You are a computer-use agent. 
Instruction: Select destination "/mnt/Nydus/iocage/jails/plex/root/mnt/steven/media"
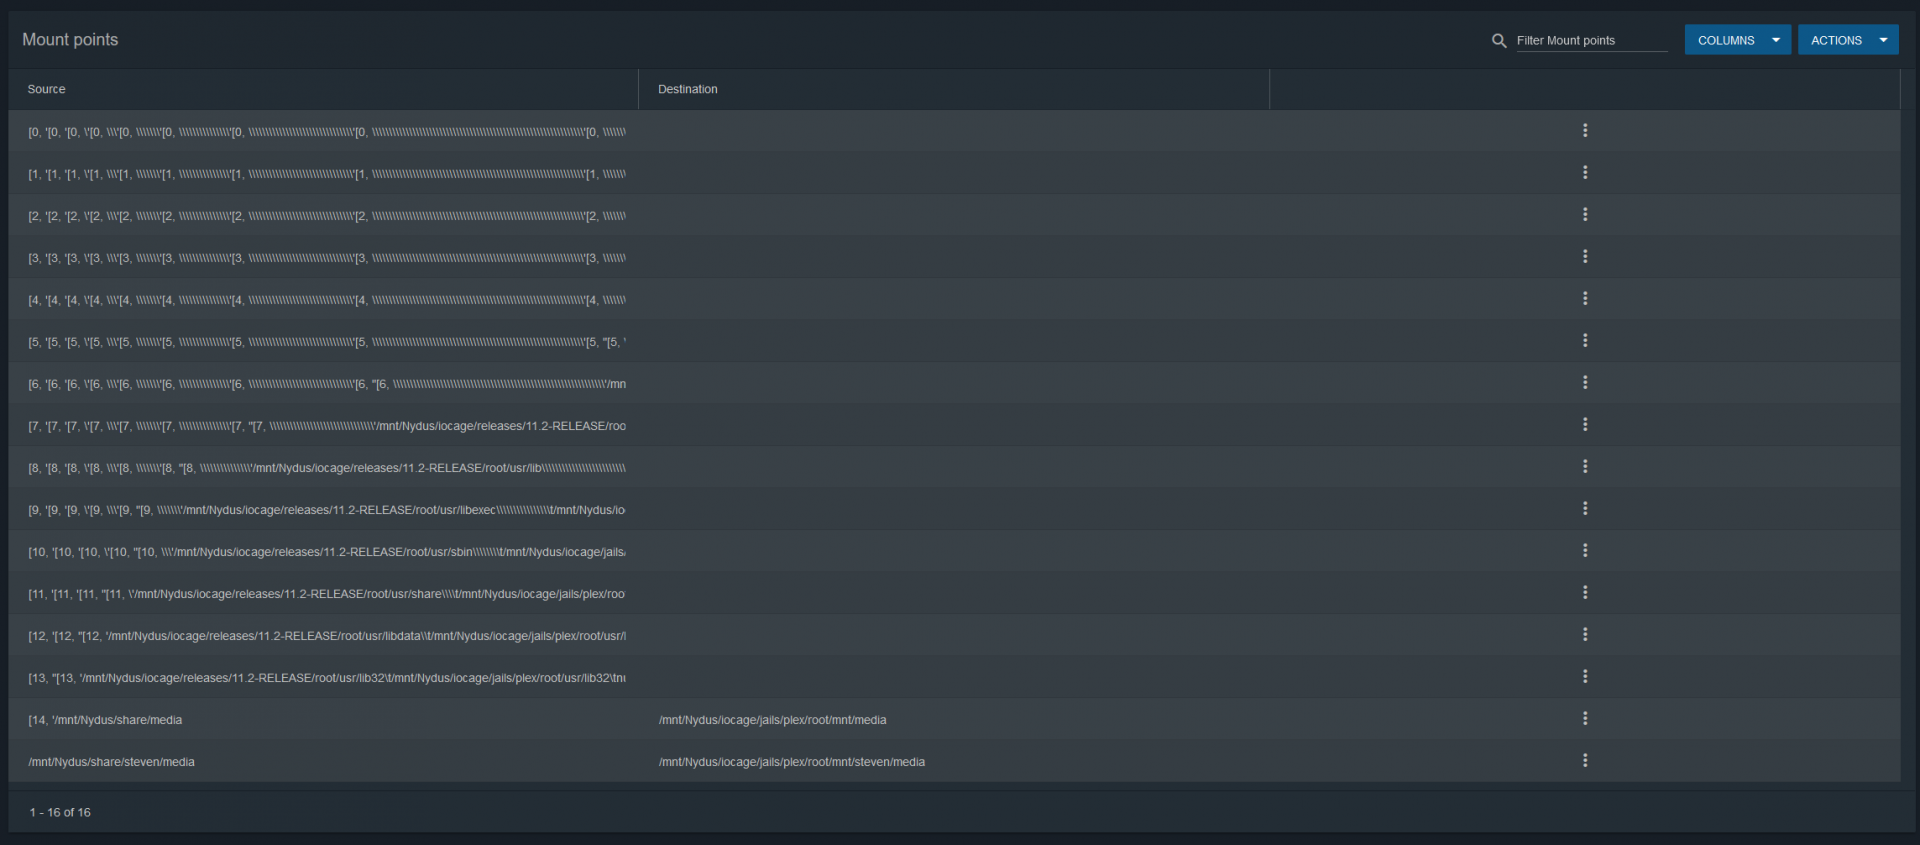coord(791,762)
